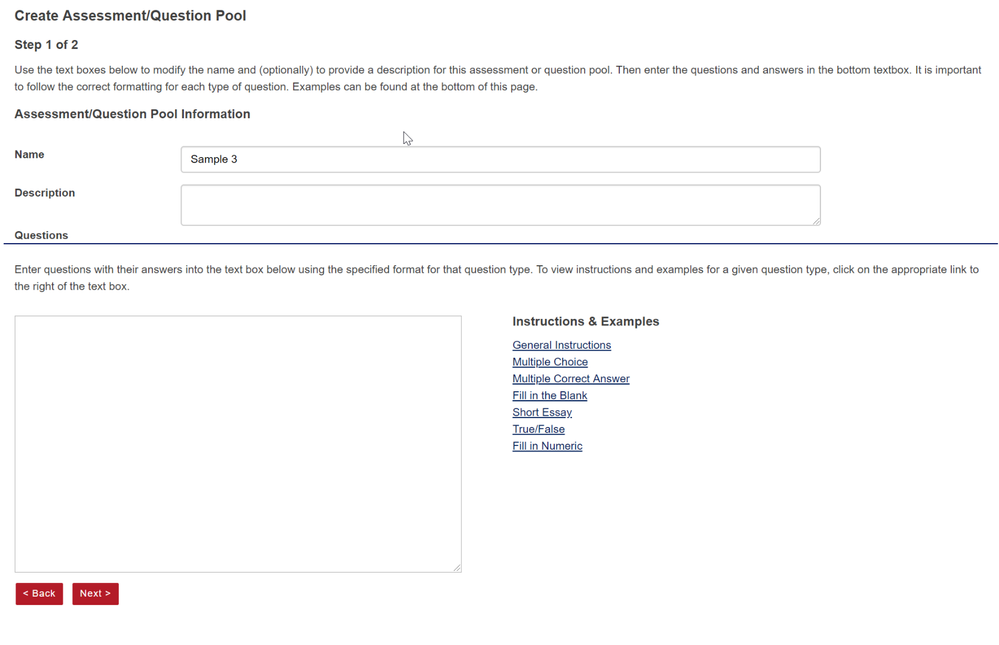Screen dimensions: 999x645
Task: Click the Name field label
Action: tap(29, 155)
